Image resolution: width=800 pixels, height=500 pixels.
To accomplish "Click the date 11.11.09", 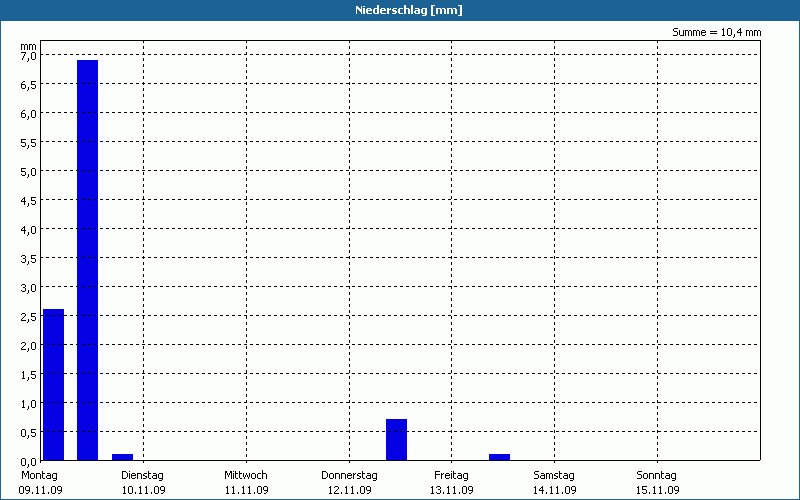I will point(246,491).
